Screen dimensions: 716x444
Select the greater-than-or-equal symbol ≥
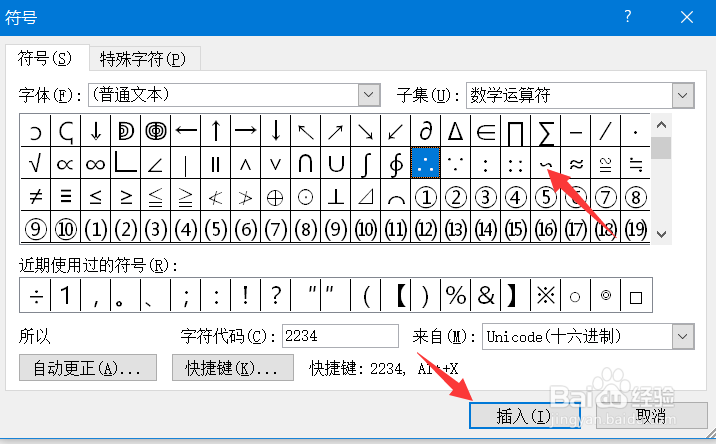[126, 196]
